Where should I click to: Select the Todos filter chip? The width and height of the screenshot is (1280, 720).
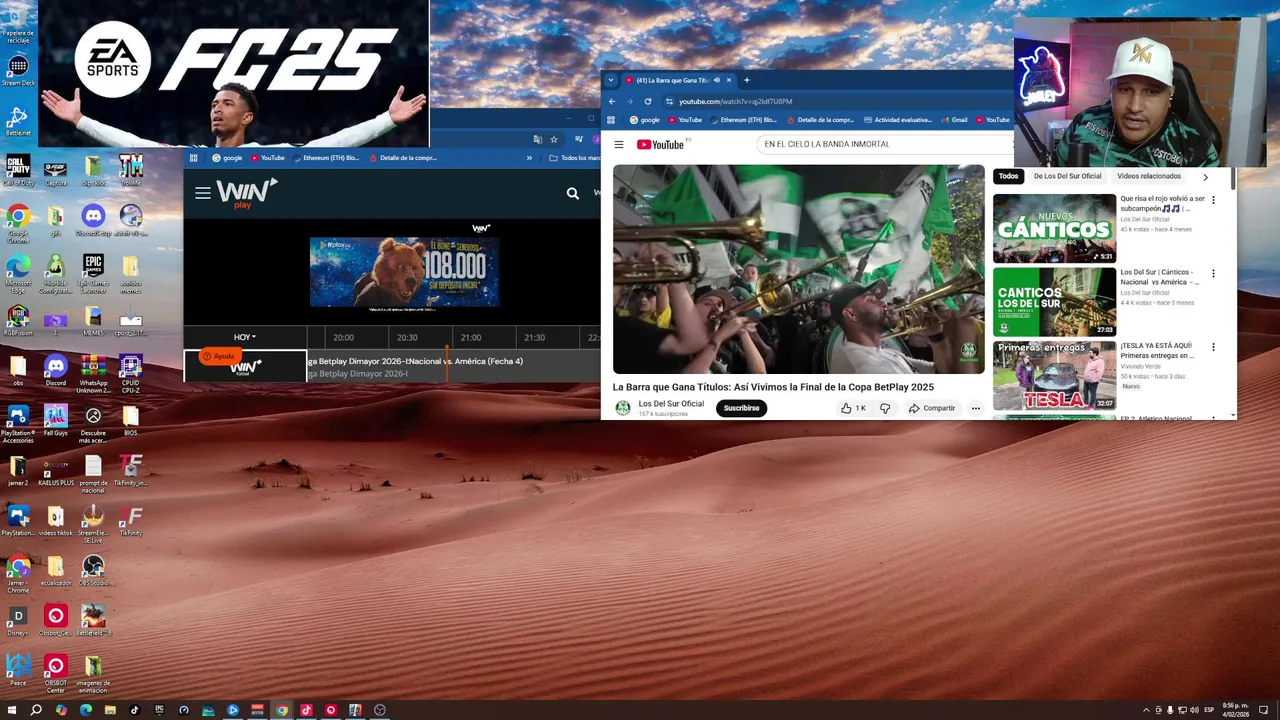[x=1008, y=176]
